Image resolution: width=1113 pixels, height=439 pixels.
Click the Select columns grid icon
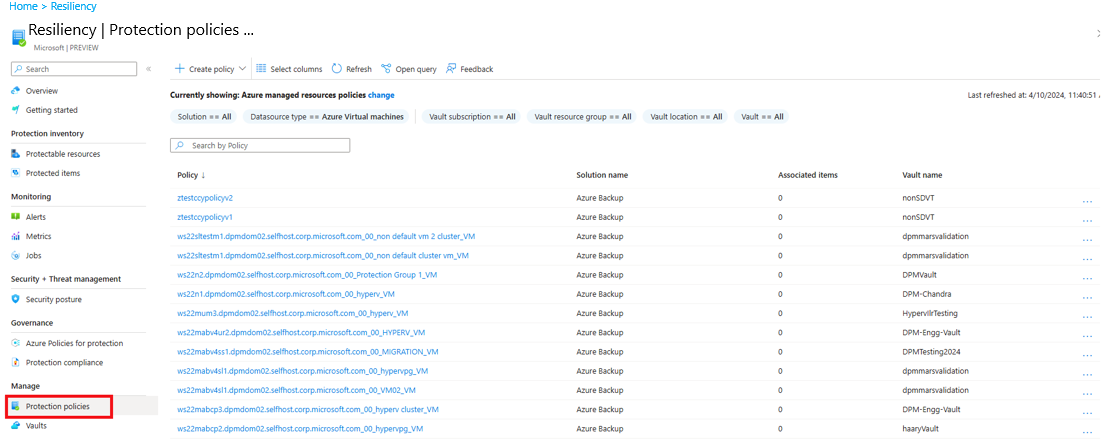click(261, 69)
